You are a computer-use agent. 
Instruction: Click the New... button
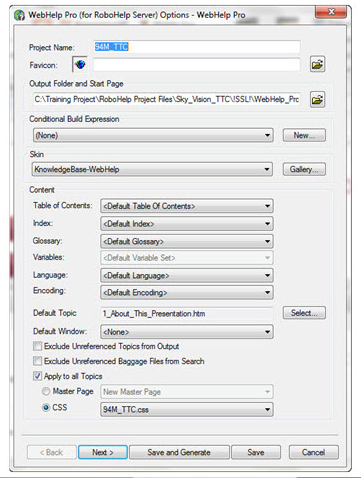[304, 135]
